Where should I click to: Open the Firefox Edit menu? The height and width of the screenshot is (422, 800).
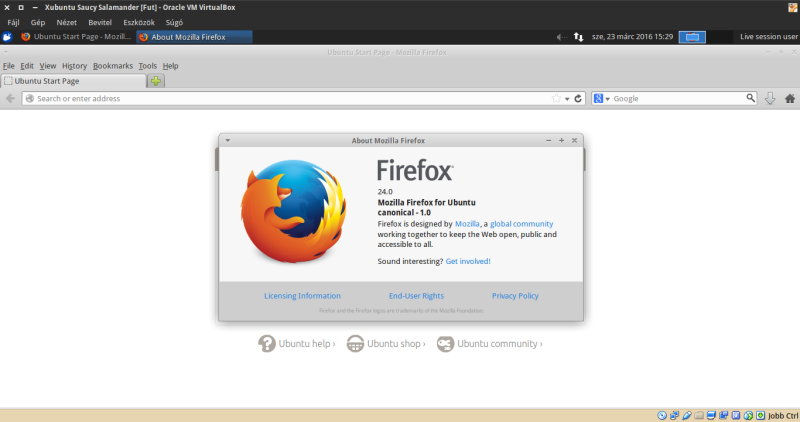click(27, 66)
